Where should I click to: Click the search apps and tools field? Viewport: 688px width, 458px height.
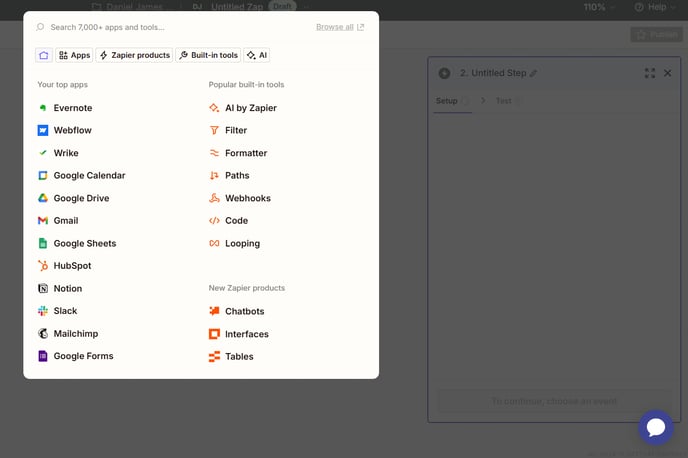click(x=176, y=27)
